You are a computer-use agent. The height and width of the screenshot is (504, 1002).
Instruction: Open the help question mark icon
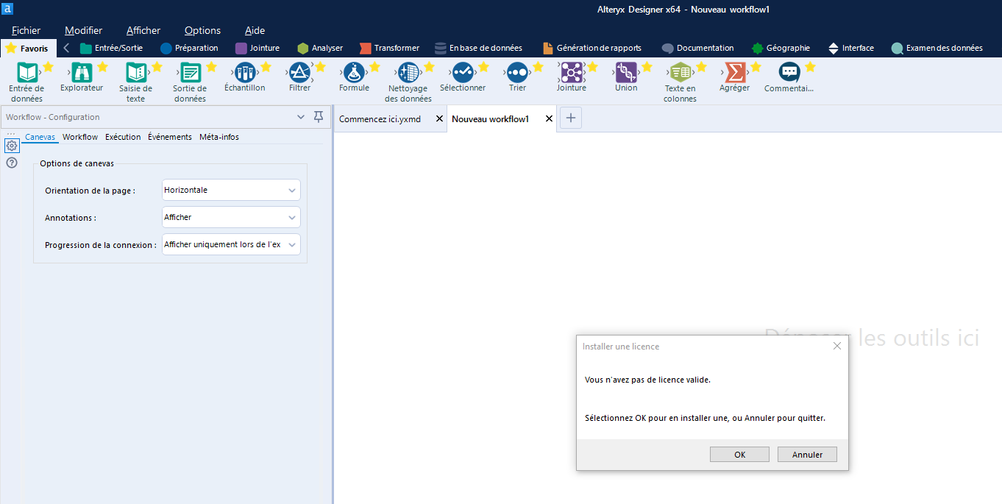(12, 163)
